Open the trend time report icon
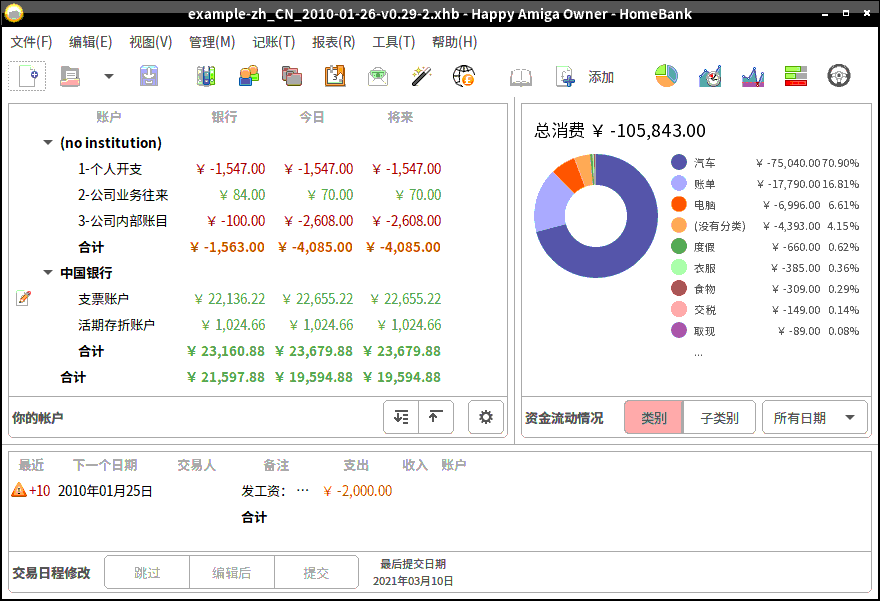Viewport: 880px width, 601px height. pyautogui.click(x=710, y=76)
